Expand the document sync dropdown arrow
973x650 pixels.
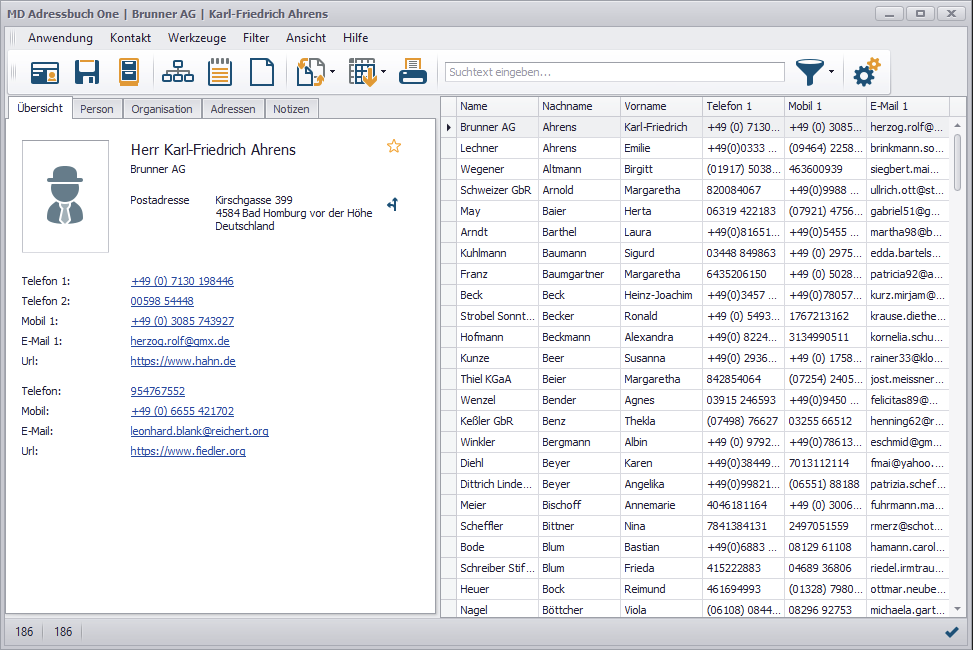[x=332, y=72]
